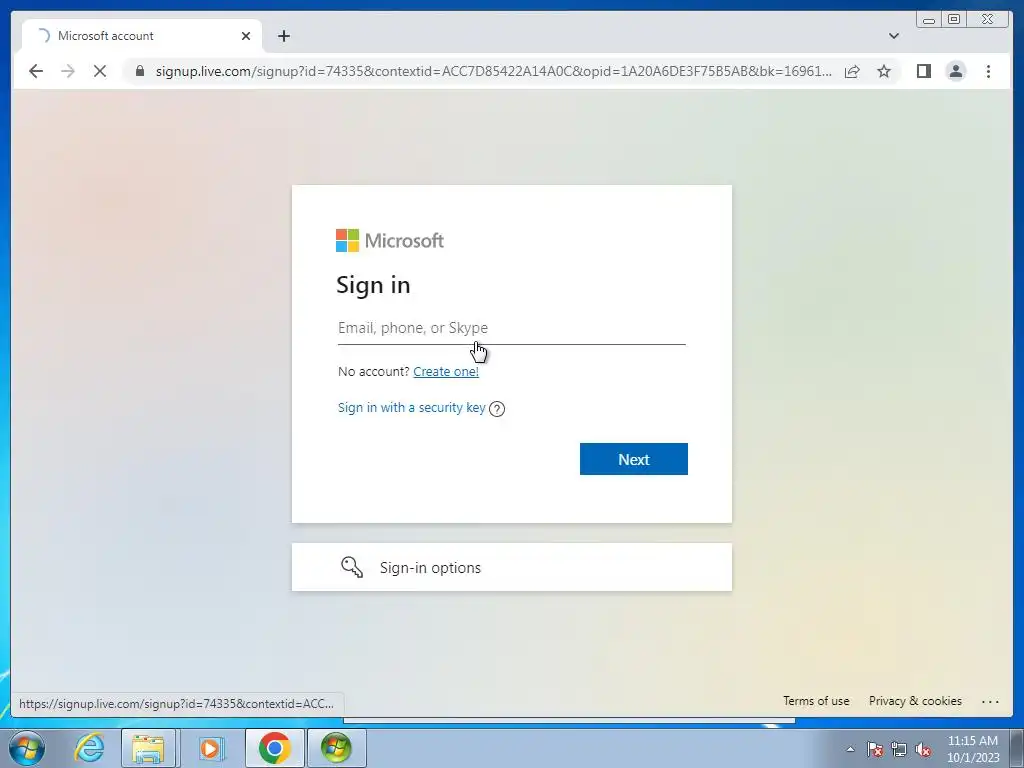Viewport: 1024px width, 768px height.
Task: Stop loading the page
Action: point(100,71)
